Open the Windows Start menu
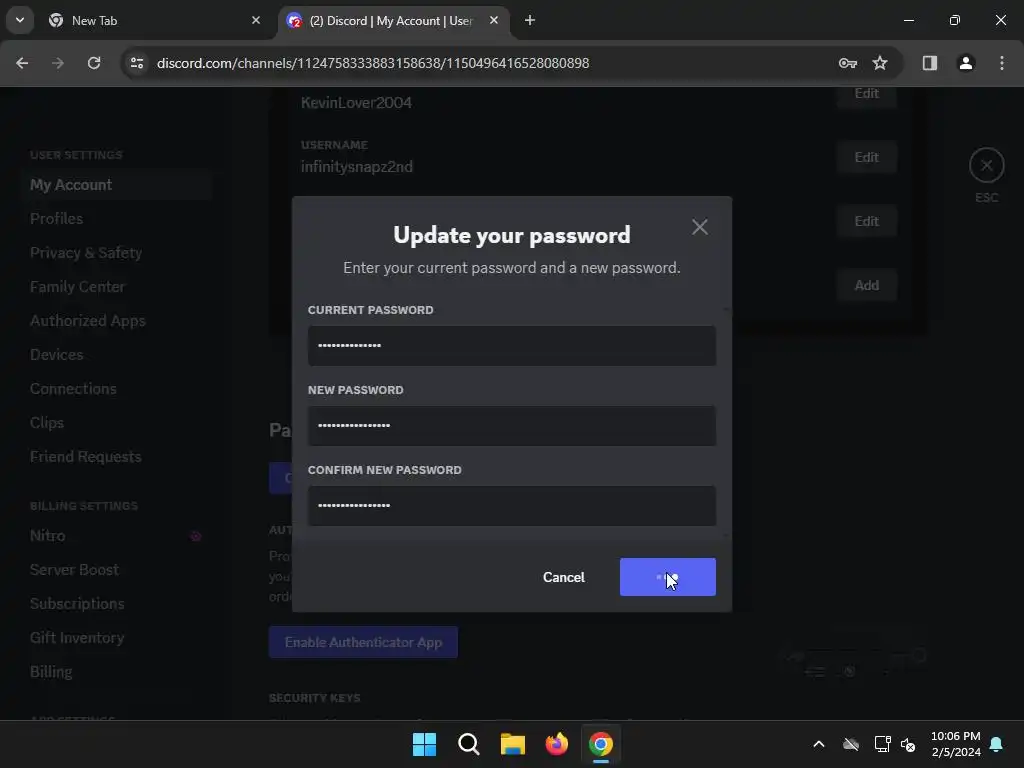The image size is (1024, 768). pos(424,744)
